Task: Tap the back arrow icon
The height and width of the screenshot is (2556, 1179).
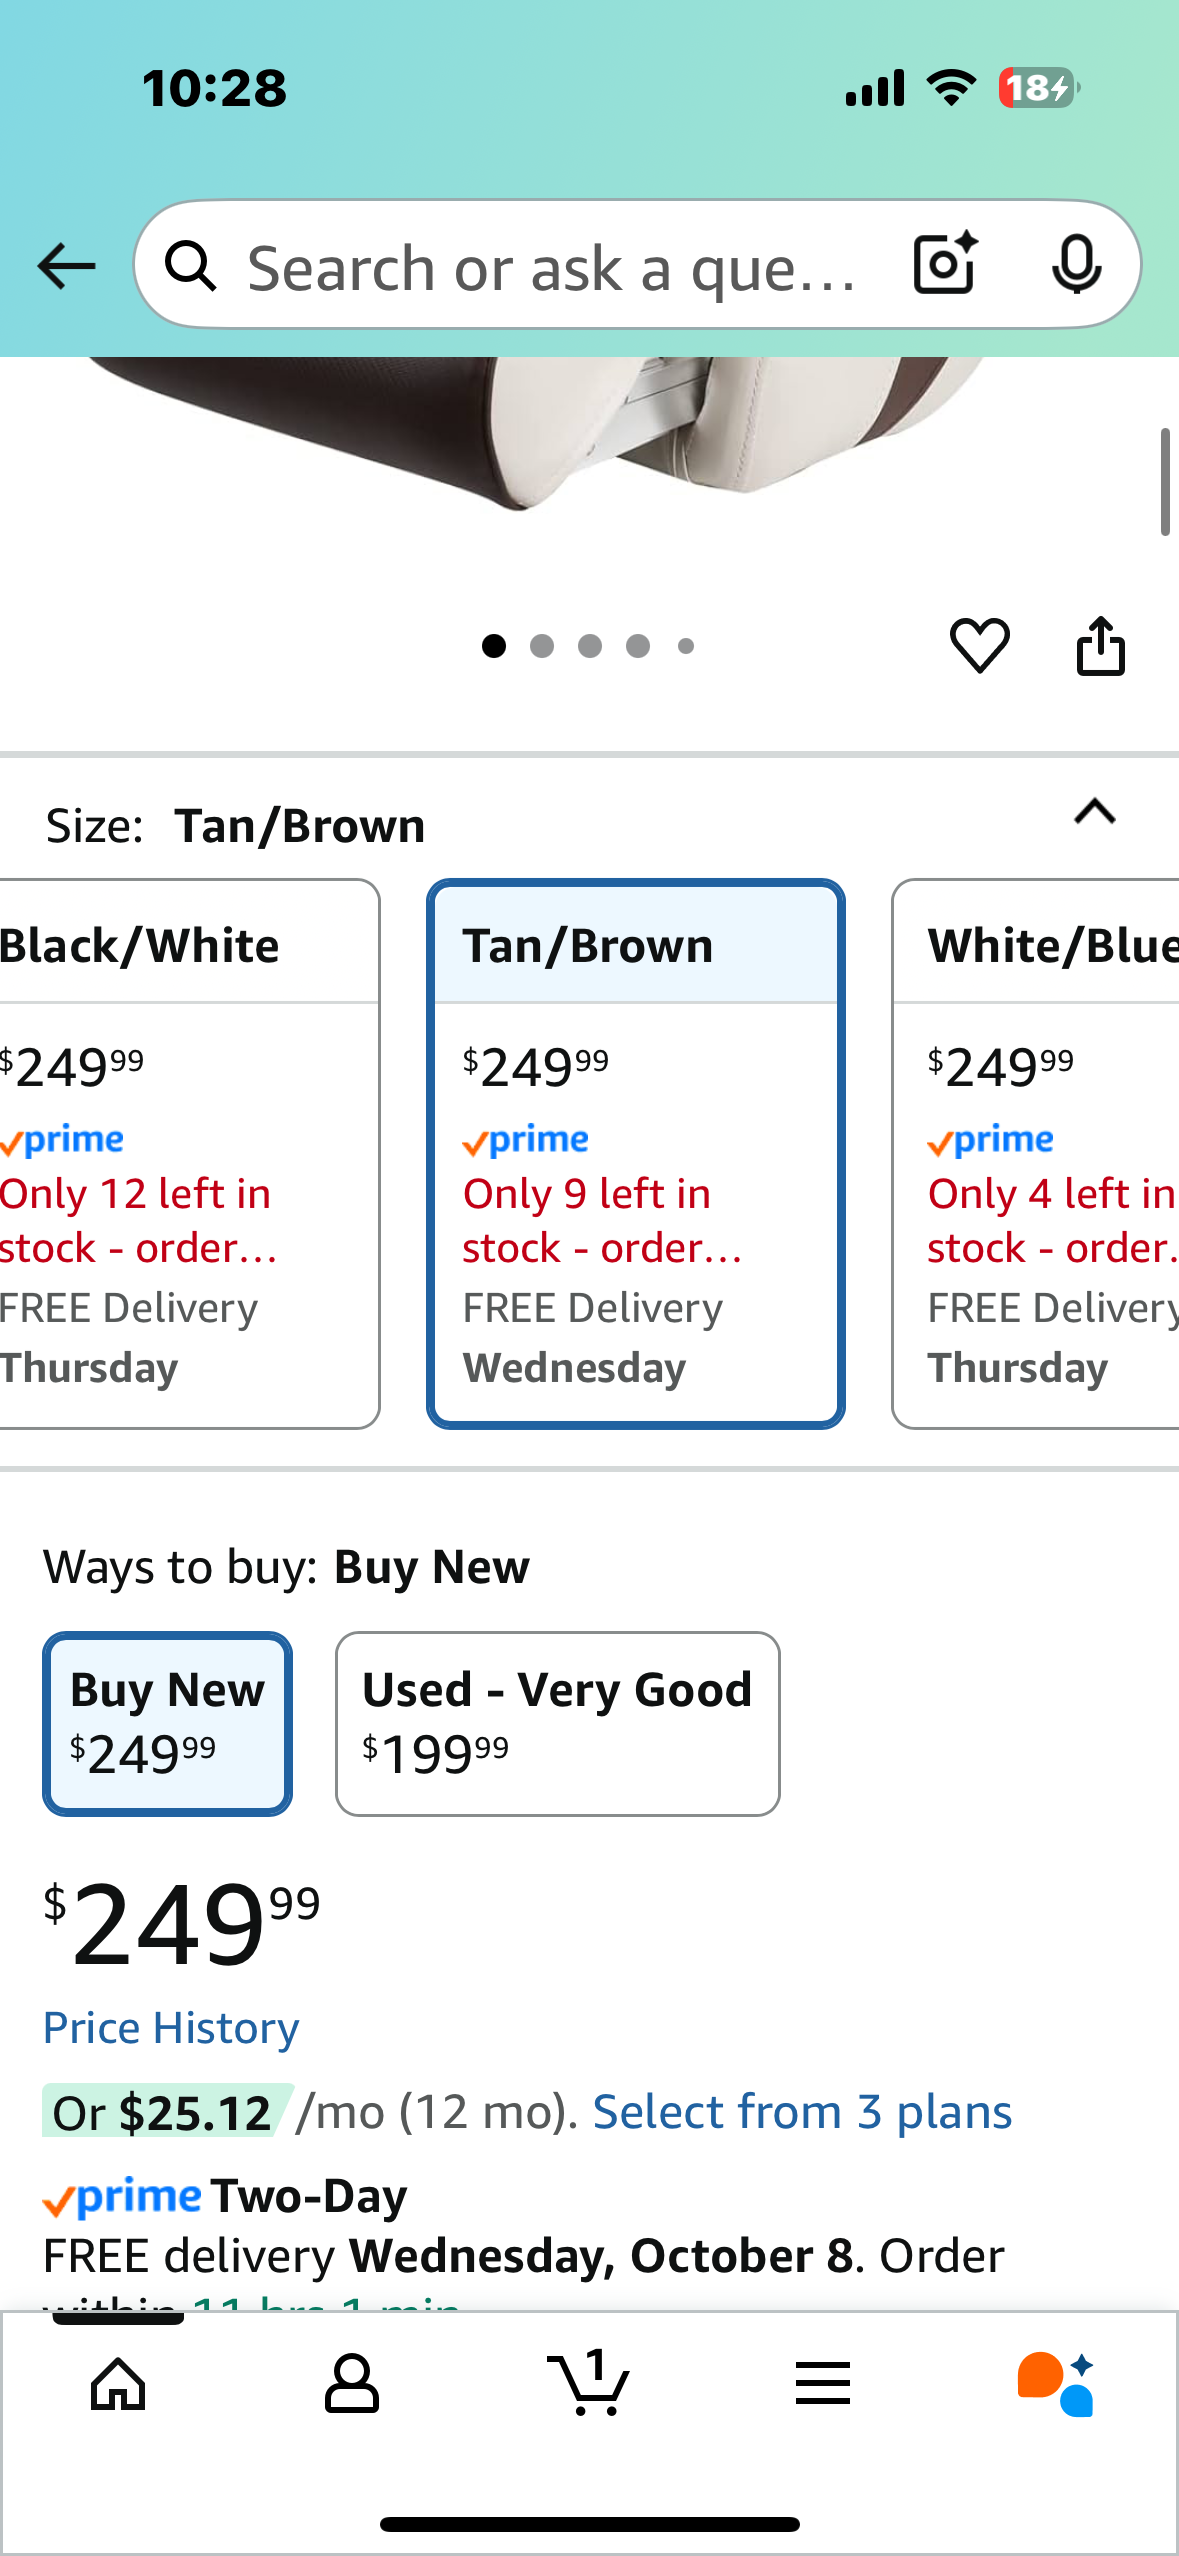Action: 66,266
